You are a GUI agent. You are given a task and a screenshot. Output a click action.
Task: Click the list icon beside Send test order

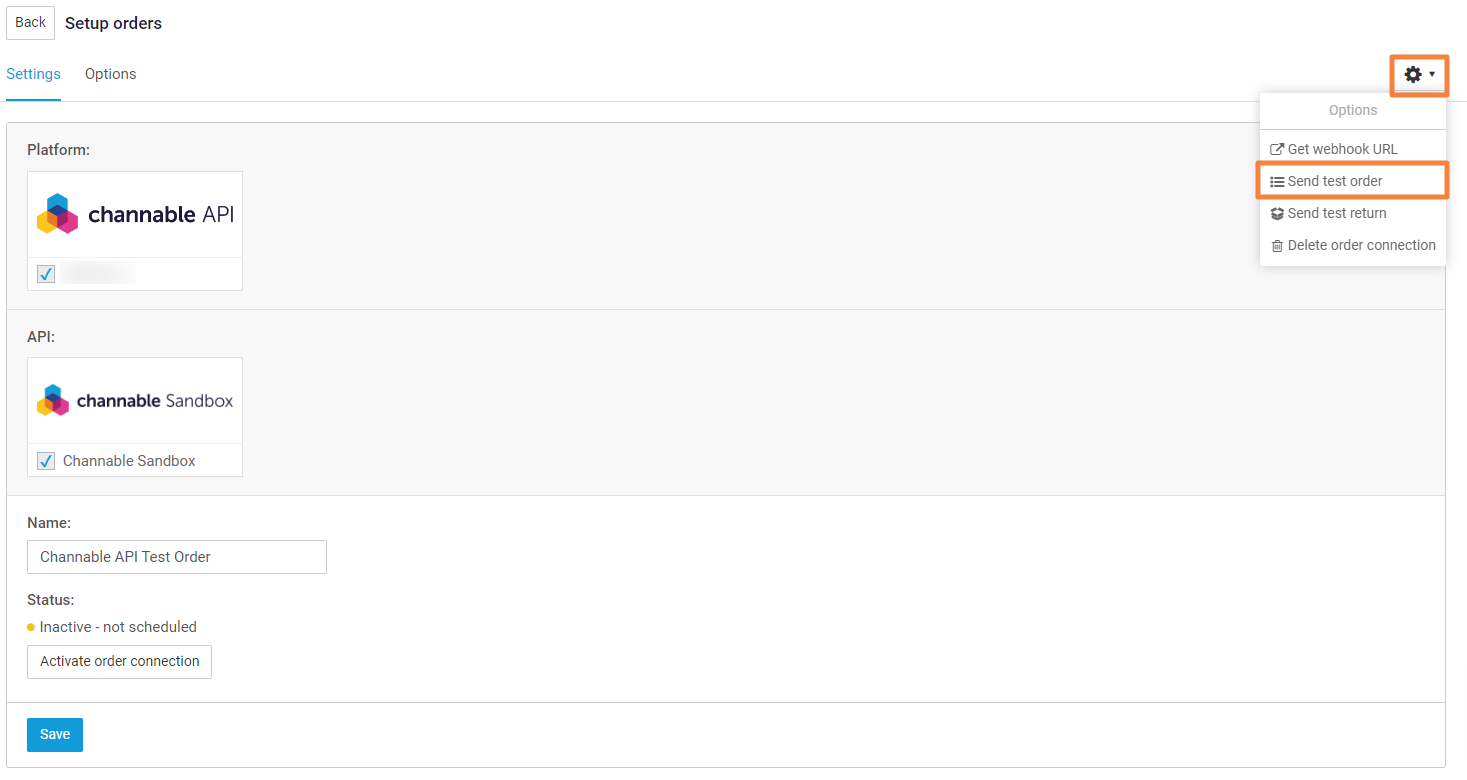coord(1277,181)
